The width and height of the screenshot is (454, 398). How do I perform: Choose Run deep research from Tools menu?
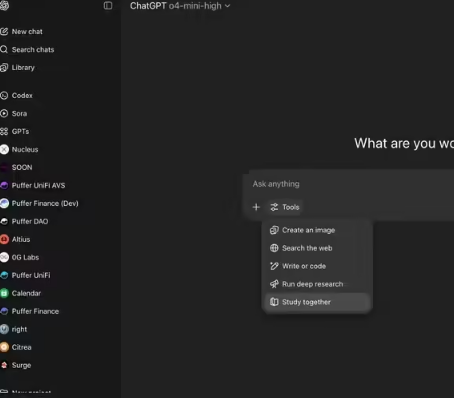[317, 284]
